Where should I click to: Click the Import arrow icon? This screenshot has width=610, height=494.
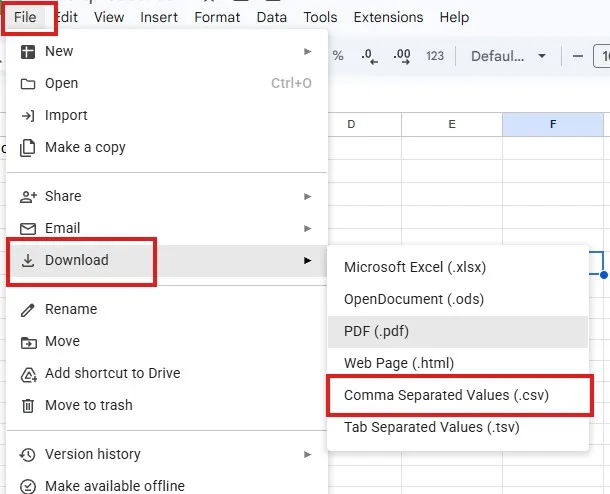pyautogui.click(x=28, y=116)
